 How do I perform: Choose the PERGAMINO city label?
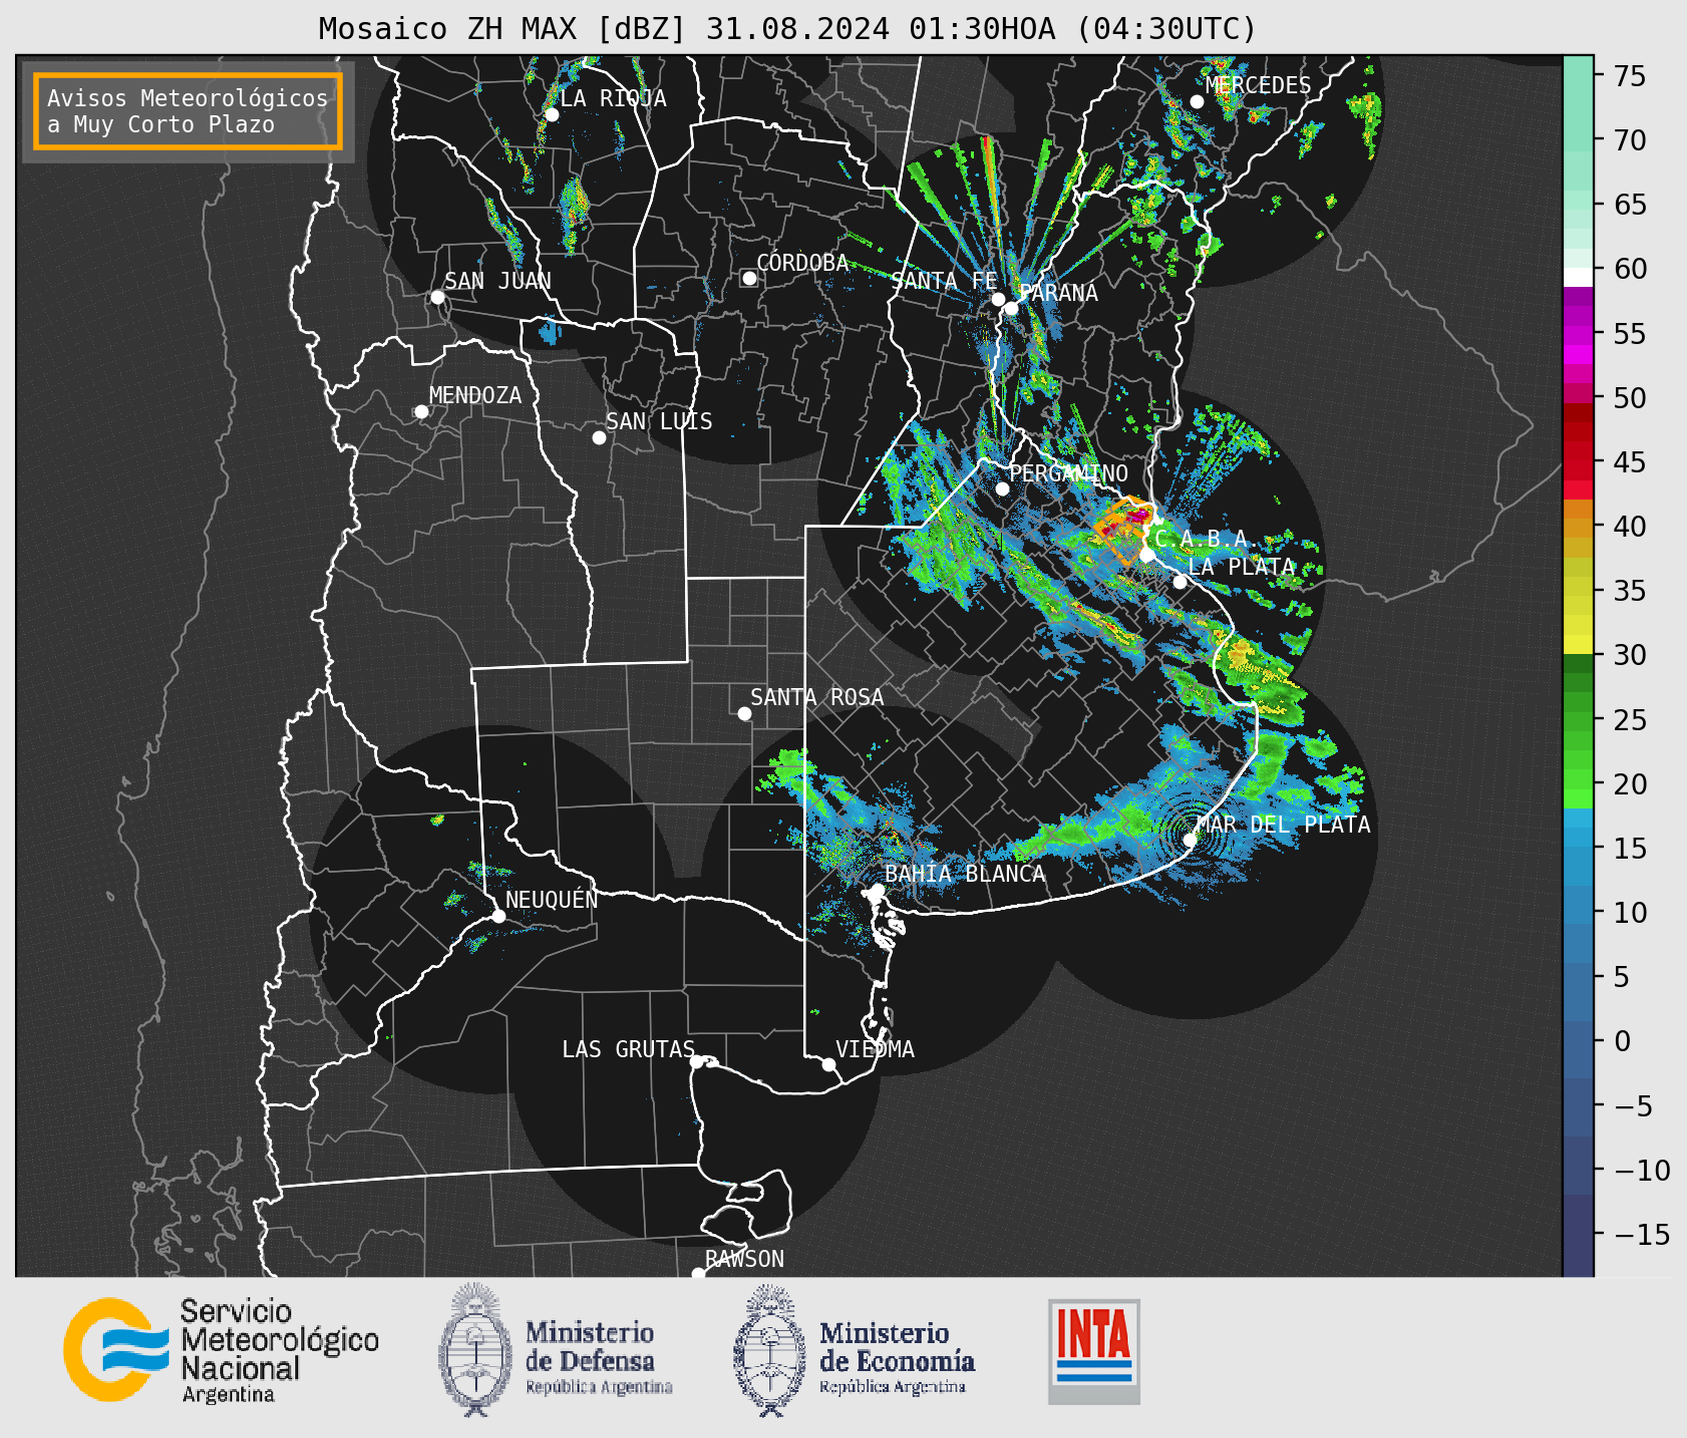pyautogui.click(x=1068, y=473)
